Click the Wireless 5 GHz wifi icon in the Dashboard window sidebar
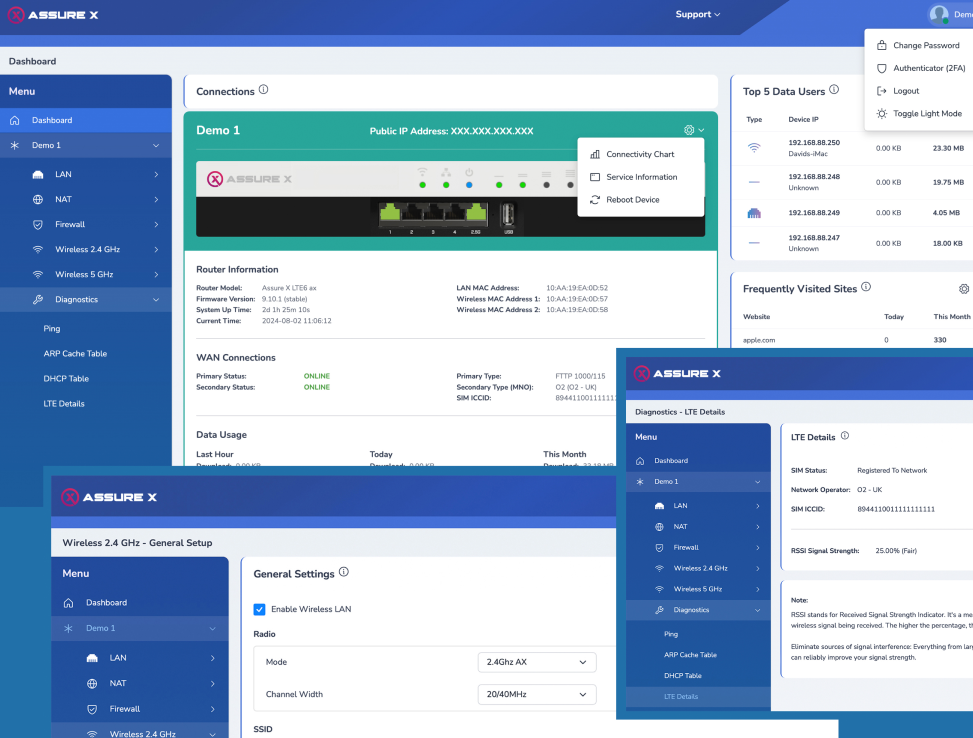The height and width of the screenshot is (738, 973). click(x=38, y=274)
